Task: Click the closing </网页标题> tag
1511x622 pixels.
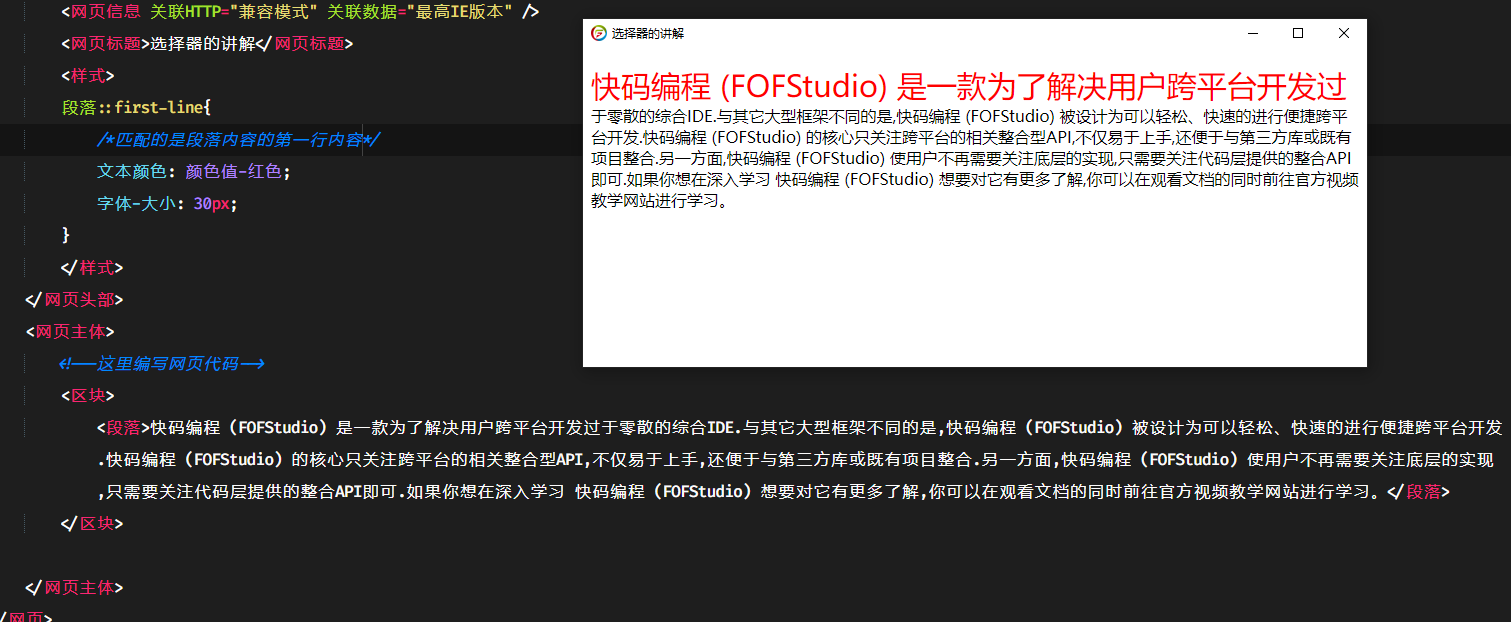Action: (305, 44)
